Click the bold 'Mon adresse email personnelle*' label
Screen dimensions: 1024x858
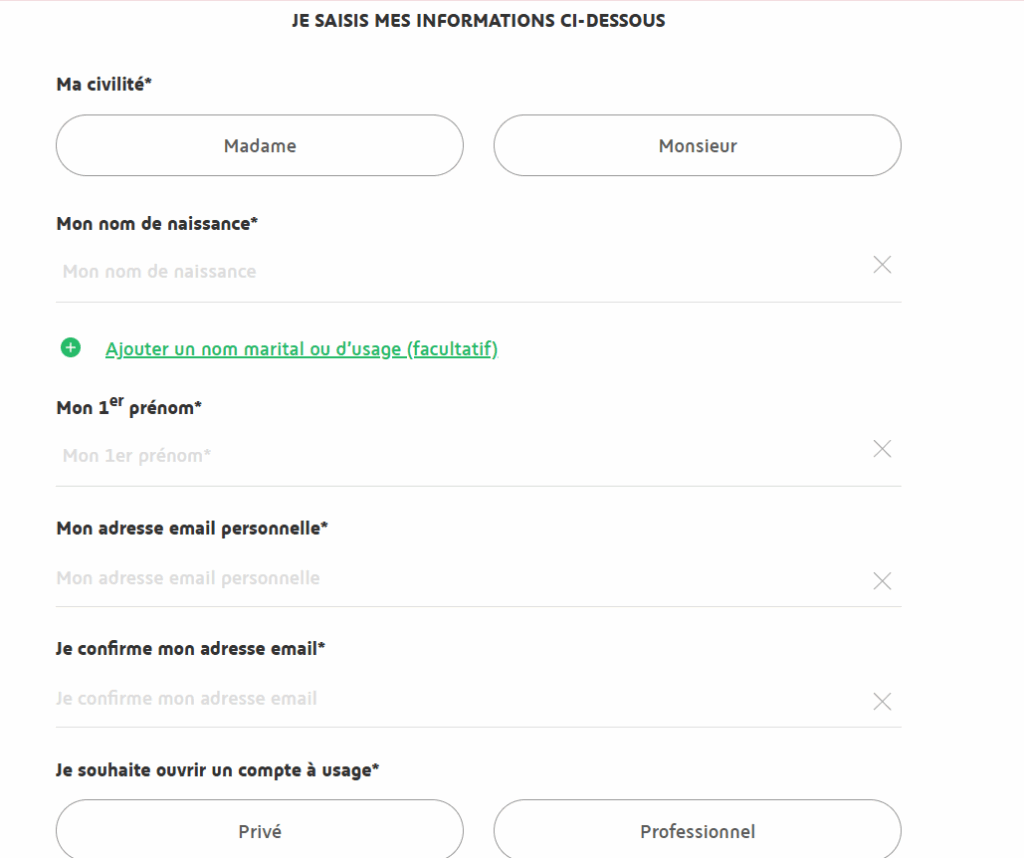[x=192, y=527]
